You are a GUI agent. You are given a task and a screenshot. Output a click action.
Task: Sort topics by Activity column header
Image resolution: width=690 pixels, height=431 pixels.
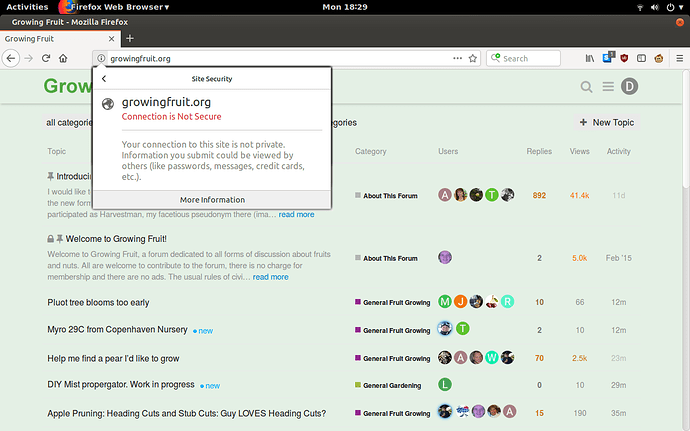[618, 151]
